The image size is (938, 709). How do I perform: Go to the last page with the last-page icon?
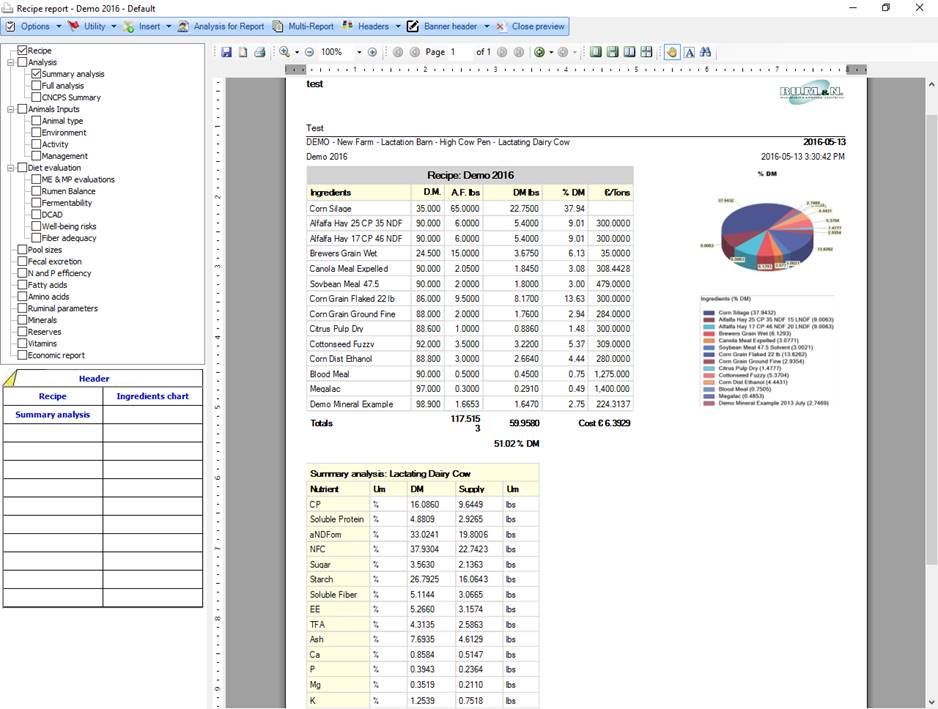tap(519, 52)
